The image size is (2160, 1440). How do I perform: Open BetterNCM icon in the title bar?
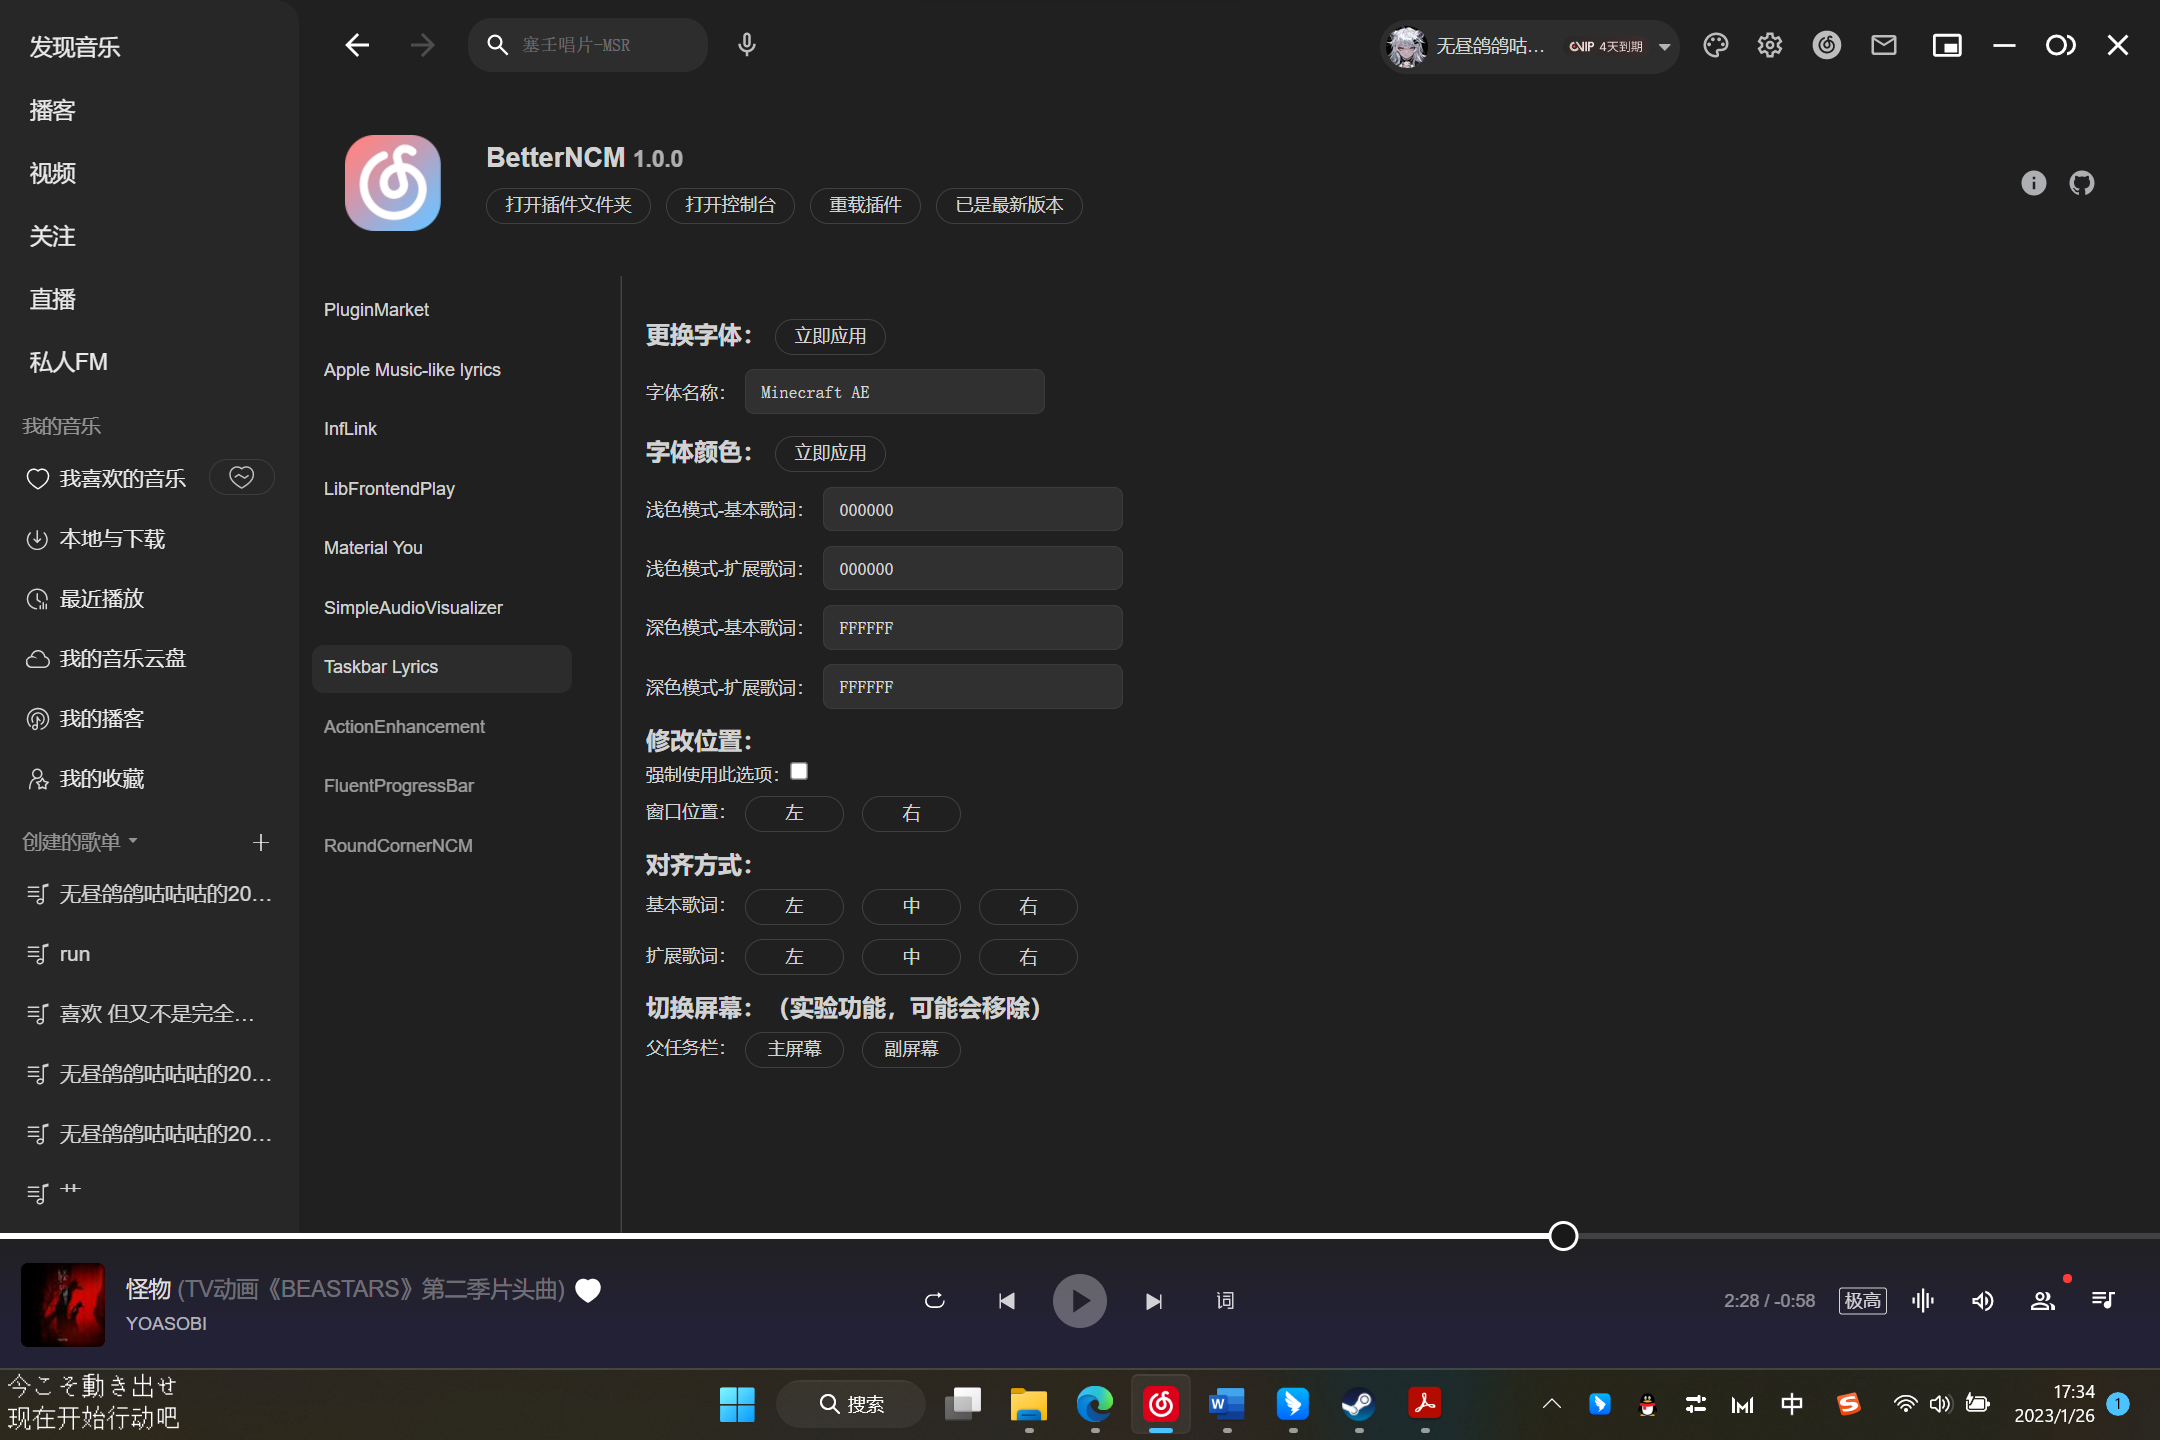tap(1827, 45)
